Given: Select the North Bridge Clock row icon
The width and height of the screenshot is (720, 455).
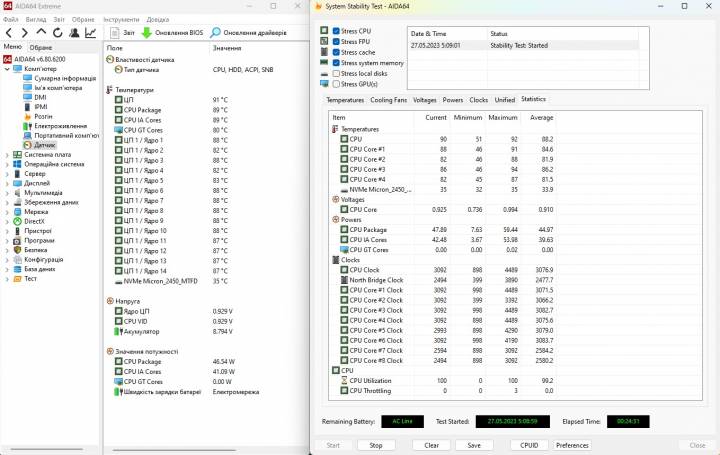Looking at the screenshot, I should (x=344, y=280).
